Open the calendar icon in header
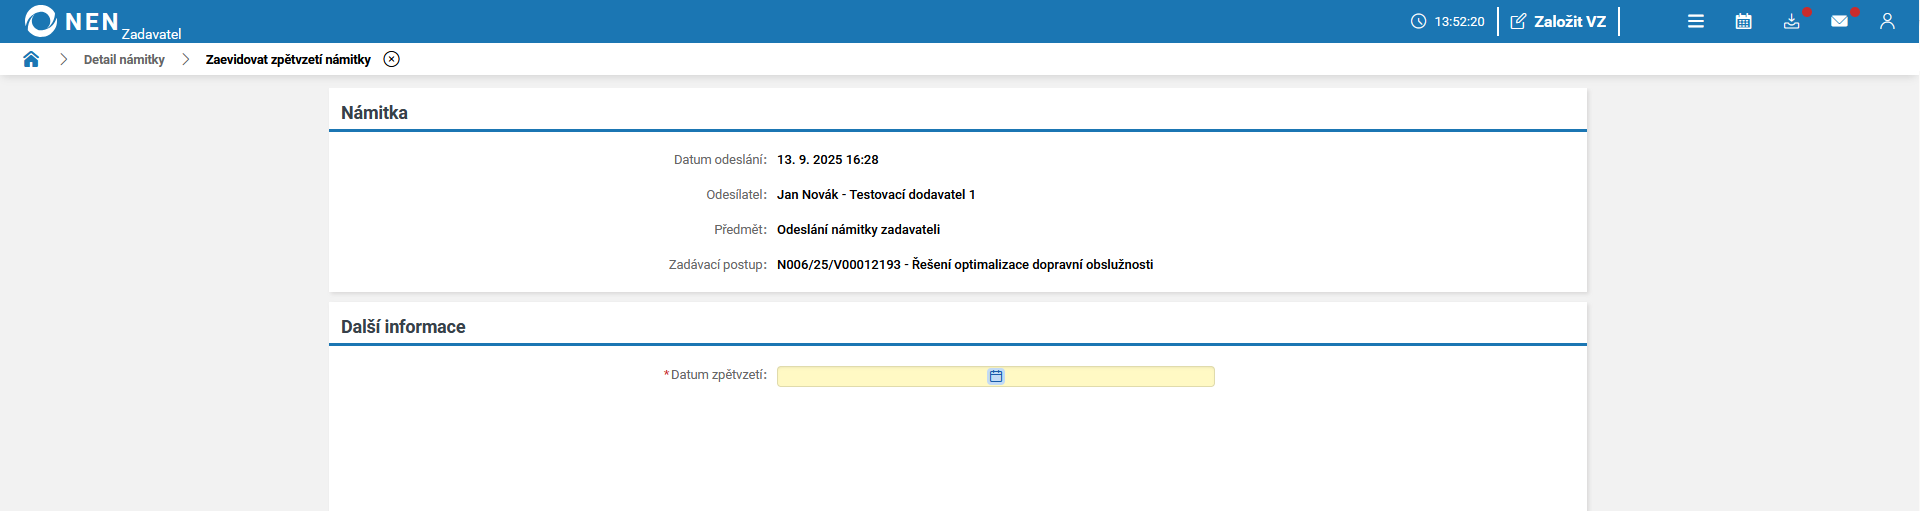This screenshot has width=1920, height=511. (x=1744, y=21)
